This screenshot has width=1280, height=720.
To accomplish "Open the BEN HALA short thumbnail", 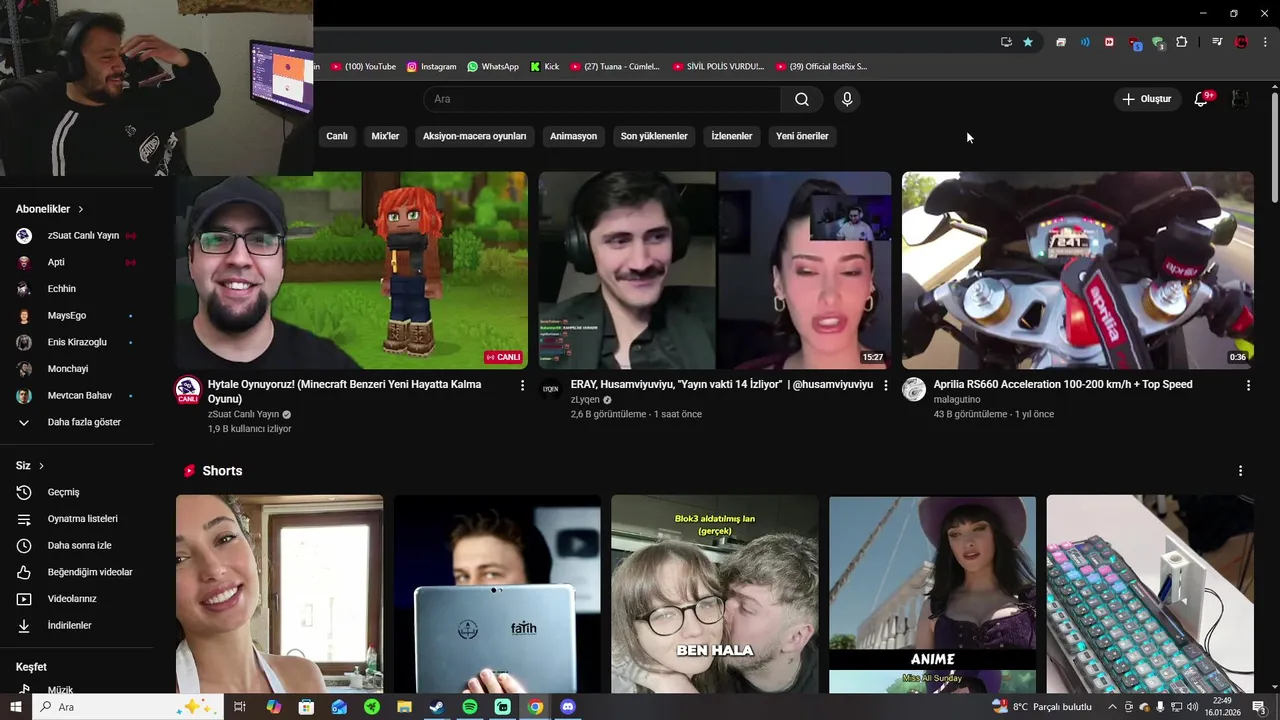I will [715, 594].
